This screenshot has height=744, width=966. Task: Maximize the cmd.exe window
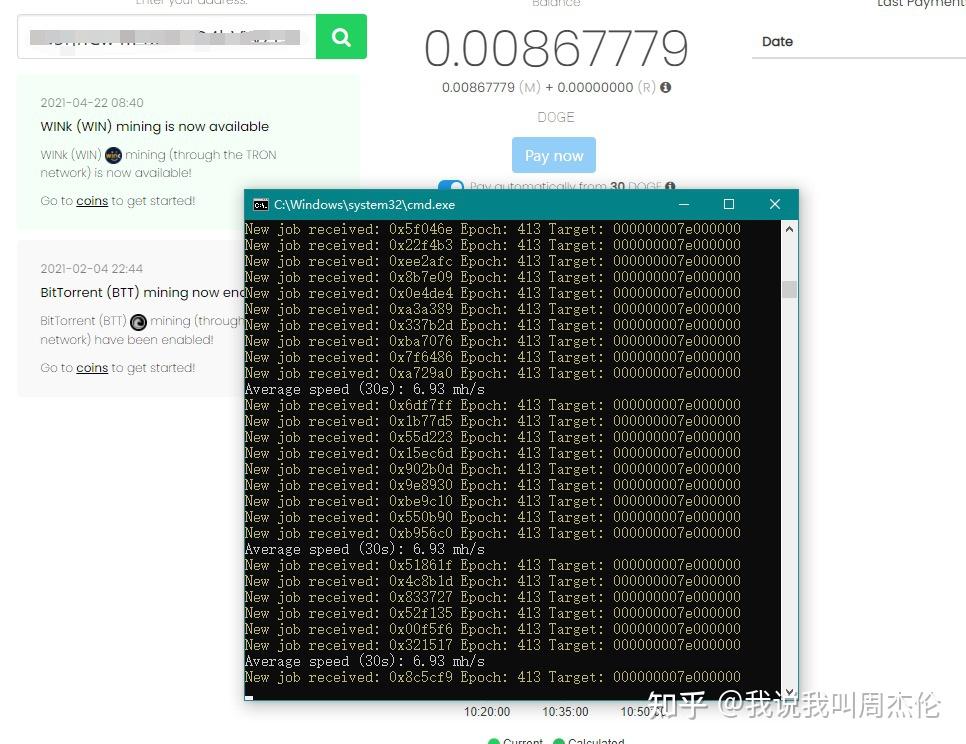coord(729,204)
